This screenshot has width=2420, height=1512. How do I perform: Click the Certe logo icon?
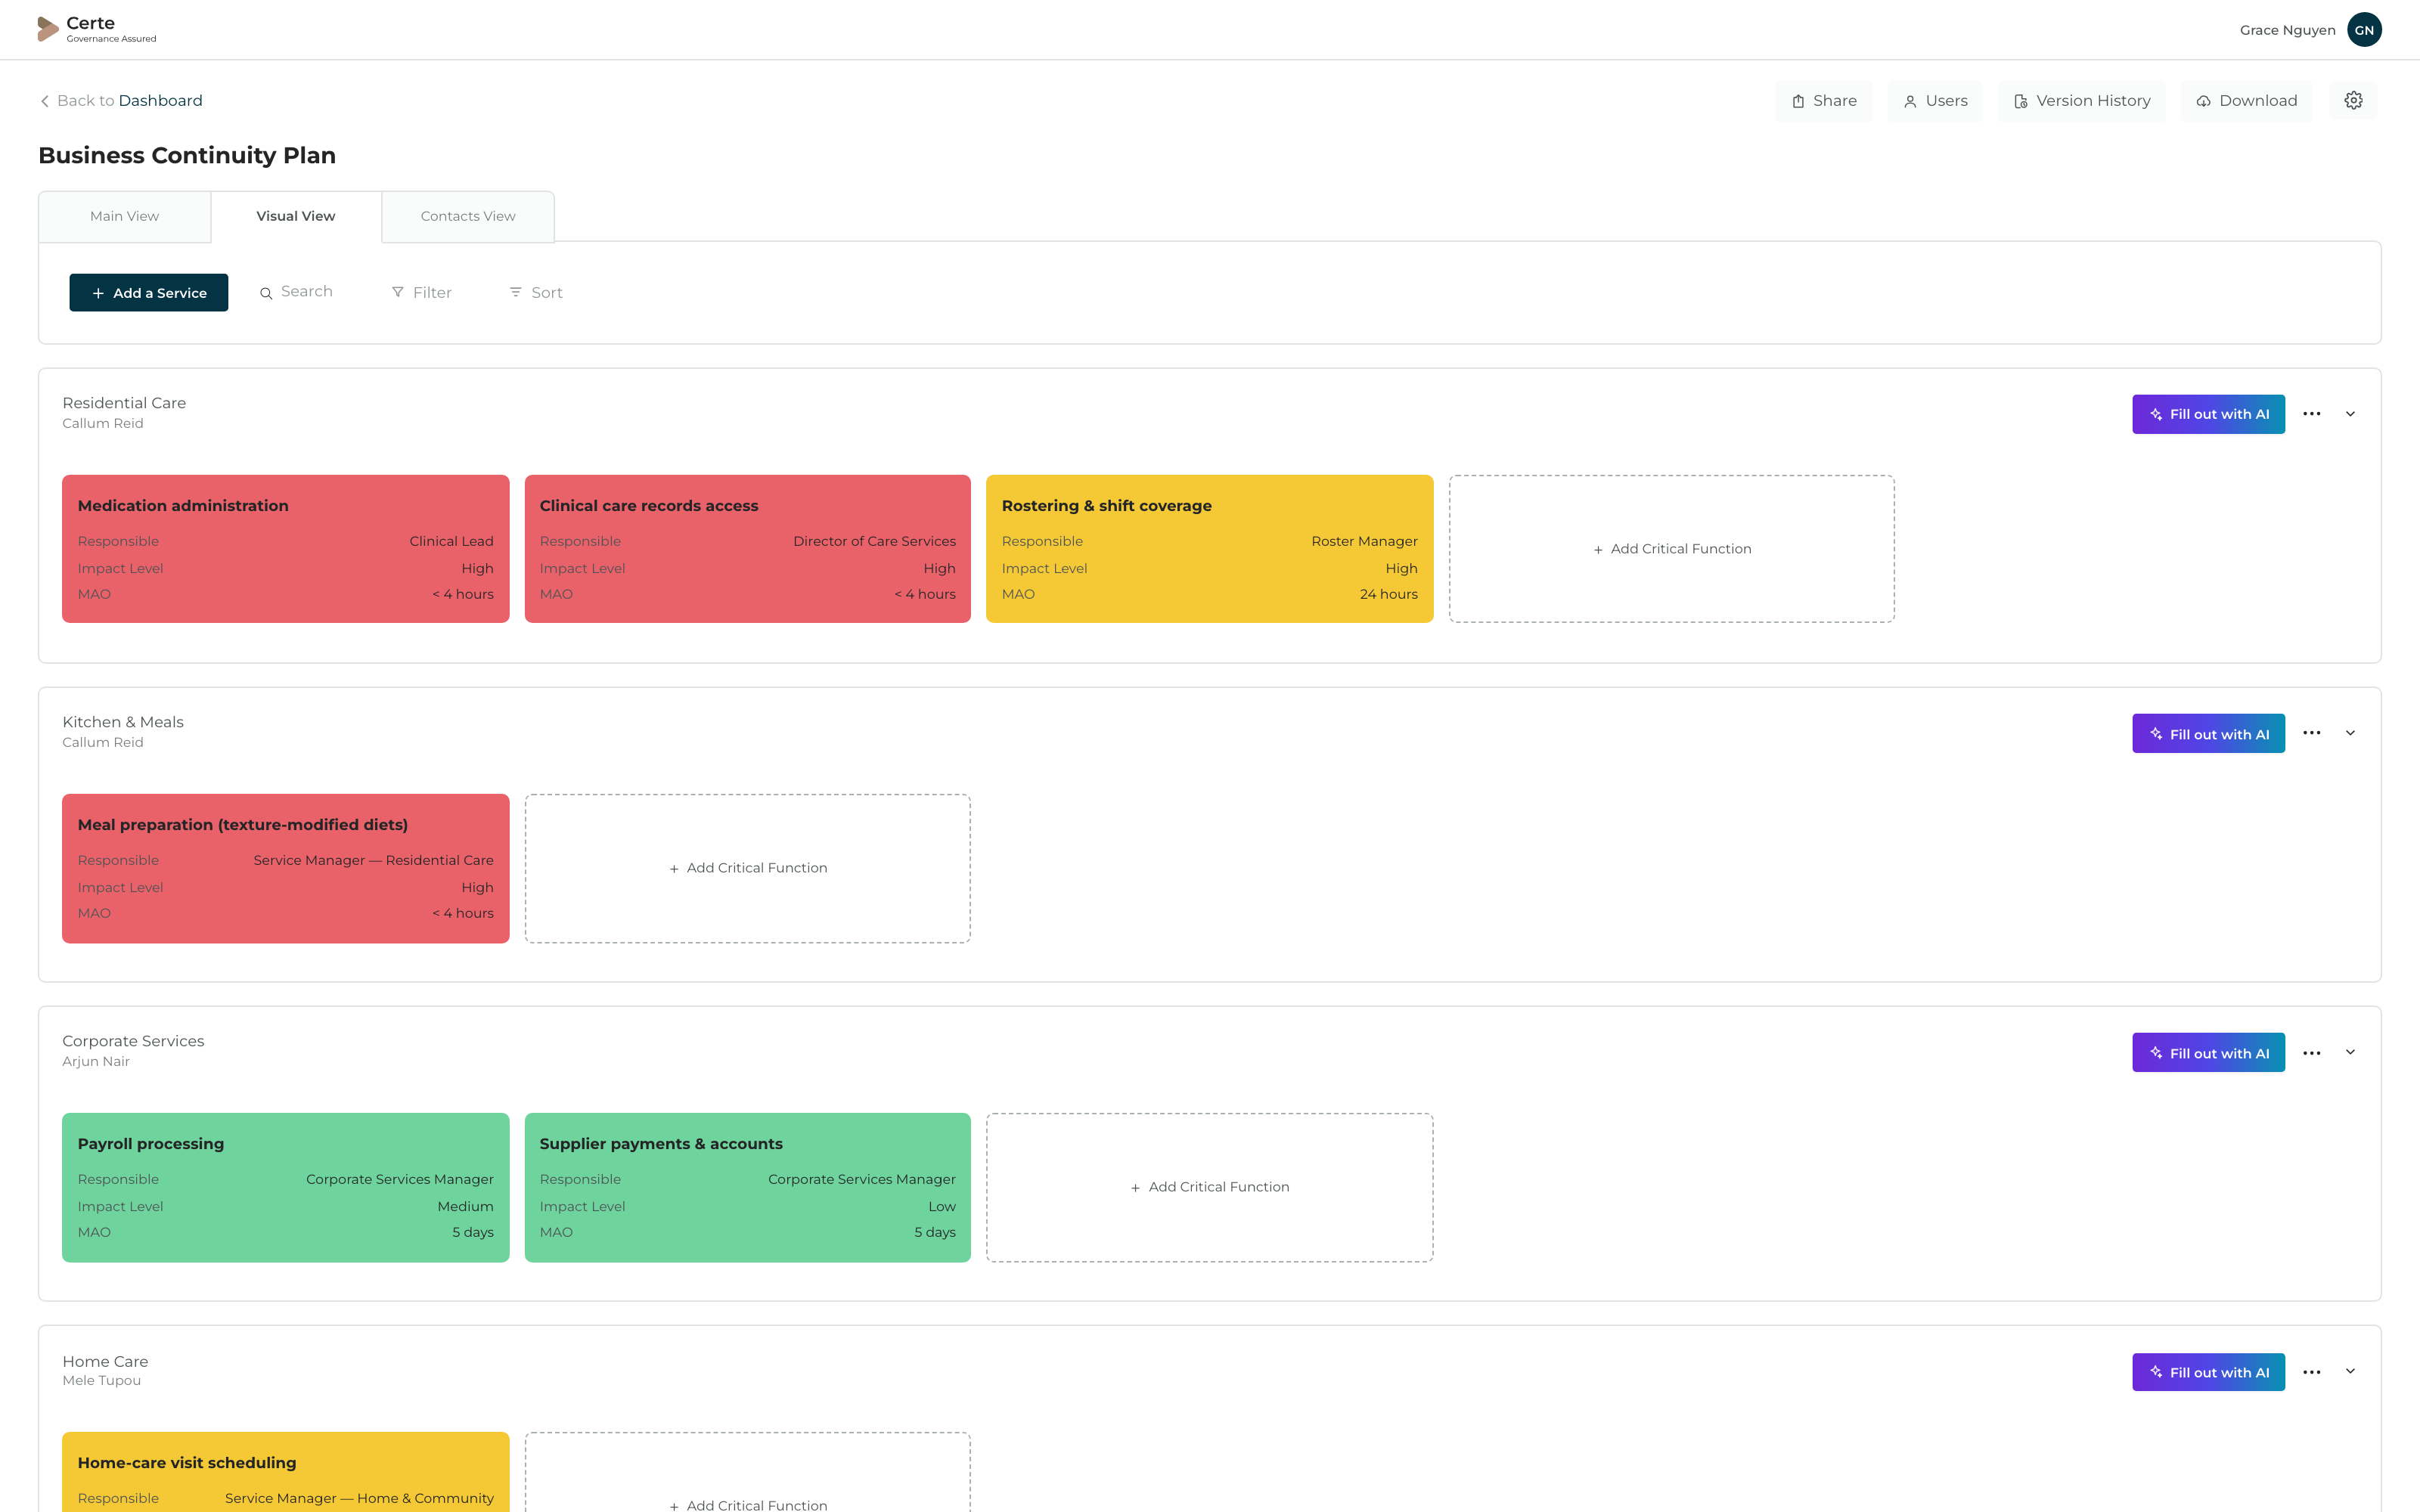48,29
